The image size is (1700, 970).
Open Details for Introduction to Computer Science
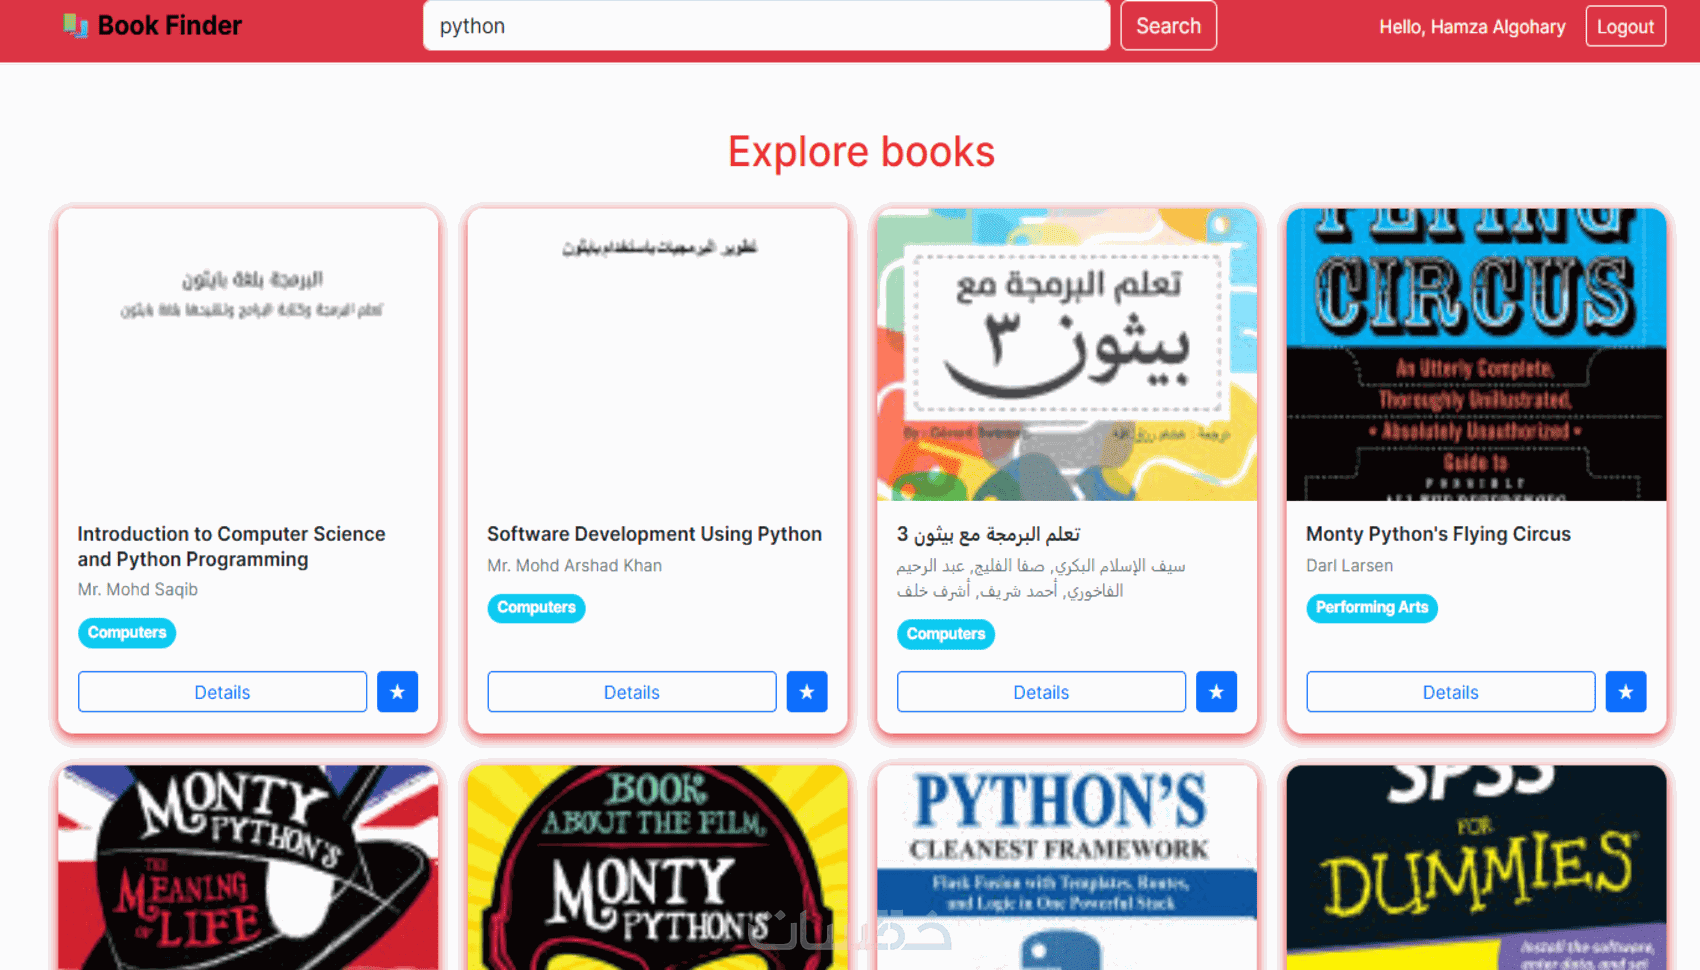tap(222, 692)
